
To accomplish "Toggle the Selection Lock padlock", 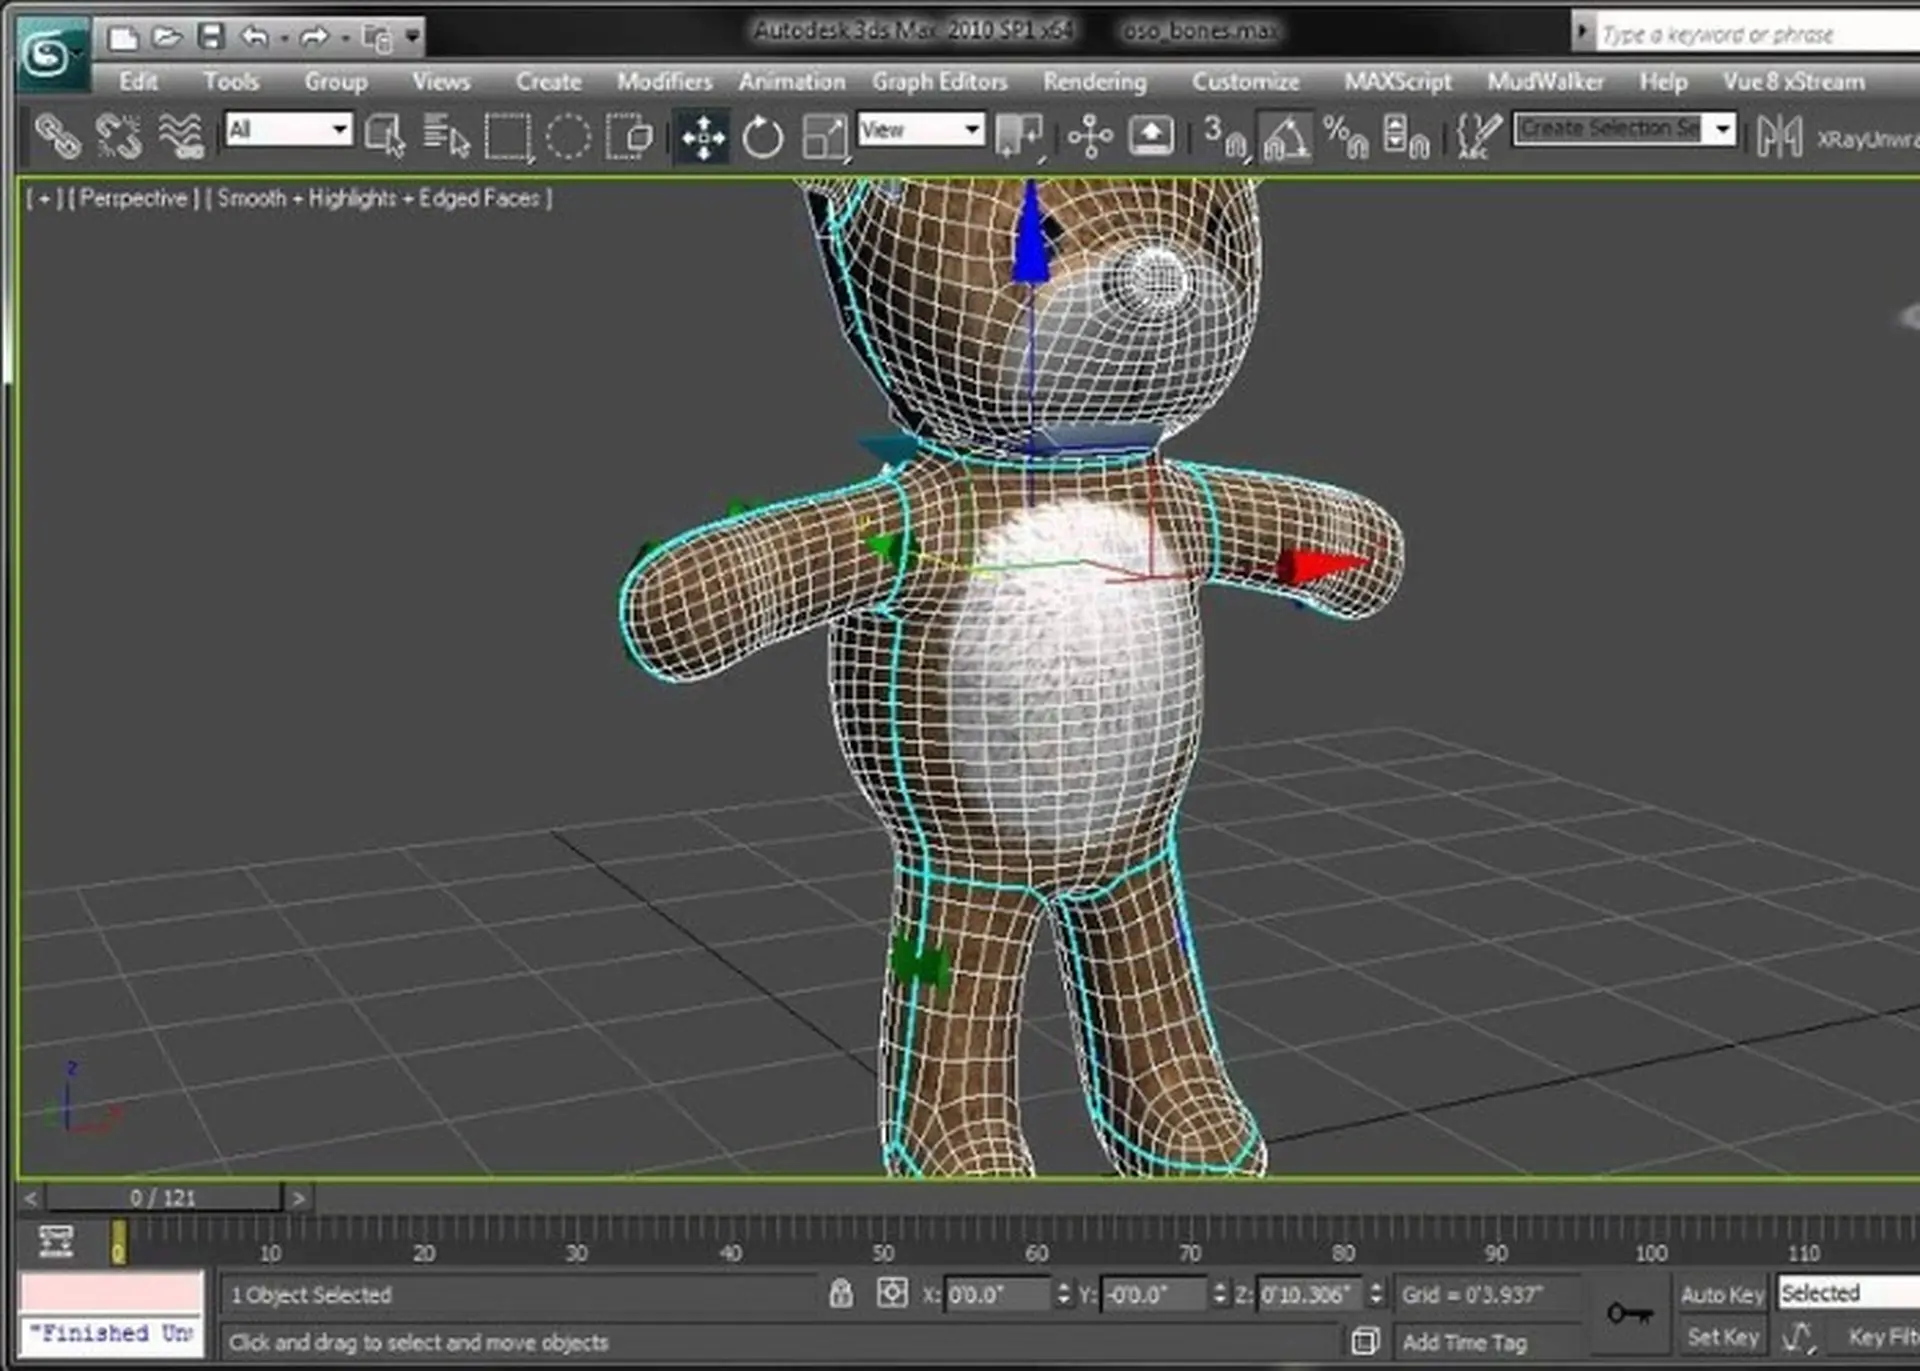I will 841,1294.
